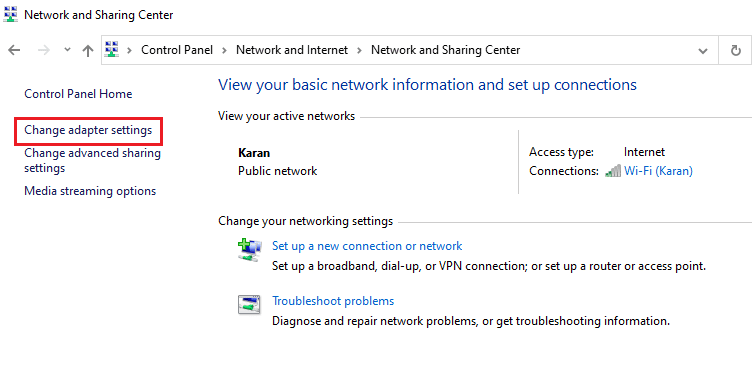
Task: Click the Network and Sharing Center title bar icon
Action: click(11, 15)
